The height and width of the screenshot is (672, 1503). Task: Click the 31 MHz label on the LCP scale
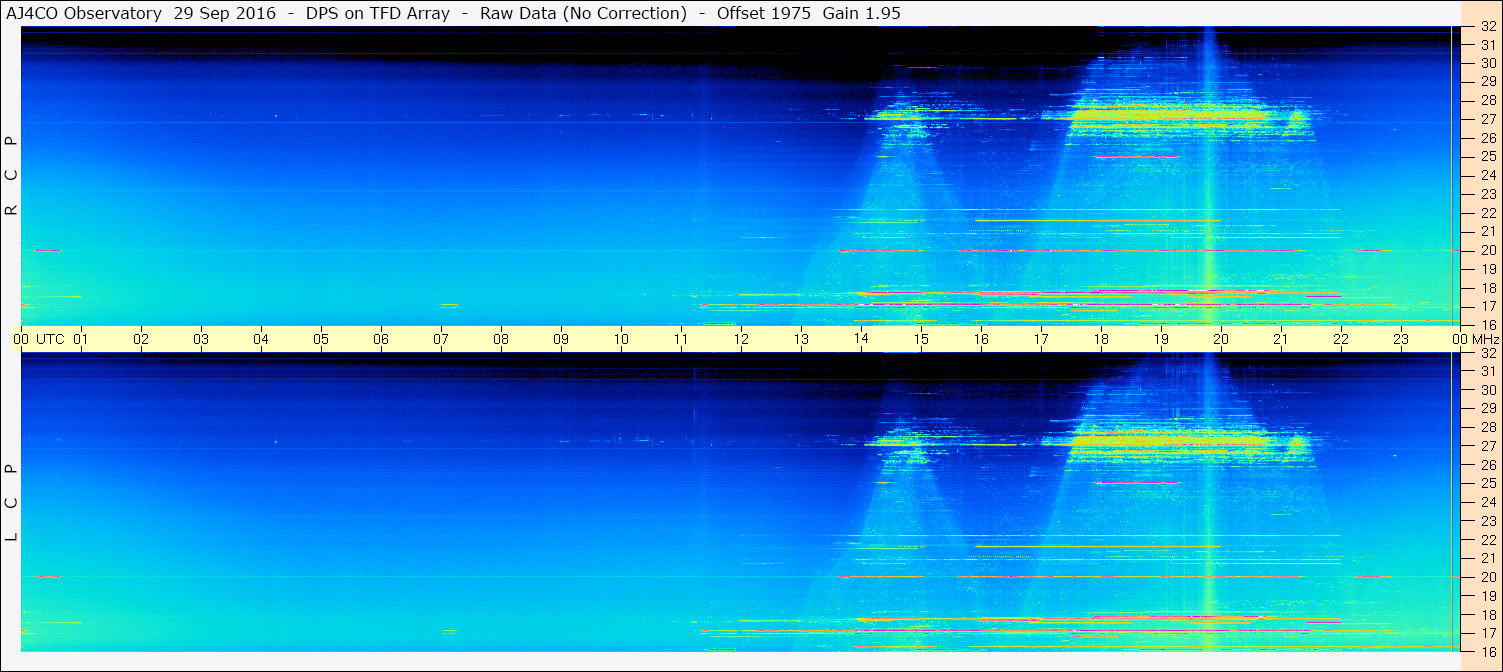pos(1488,371)
